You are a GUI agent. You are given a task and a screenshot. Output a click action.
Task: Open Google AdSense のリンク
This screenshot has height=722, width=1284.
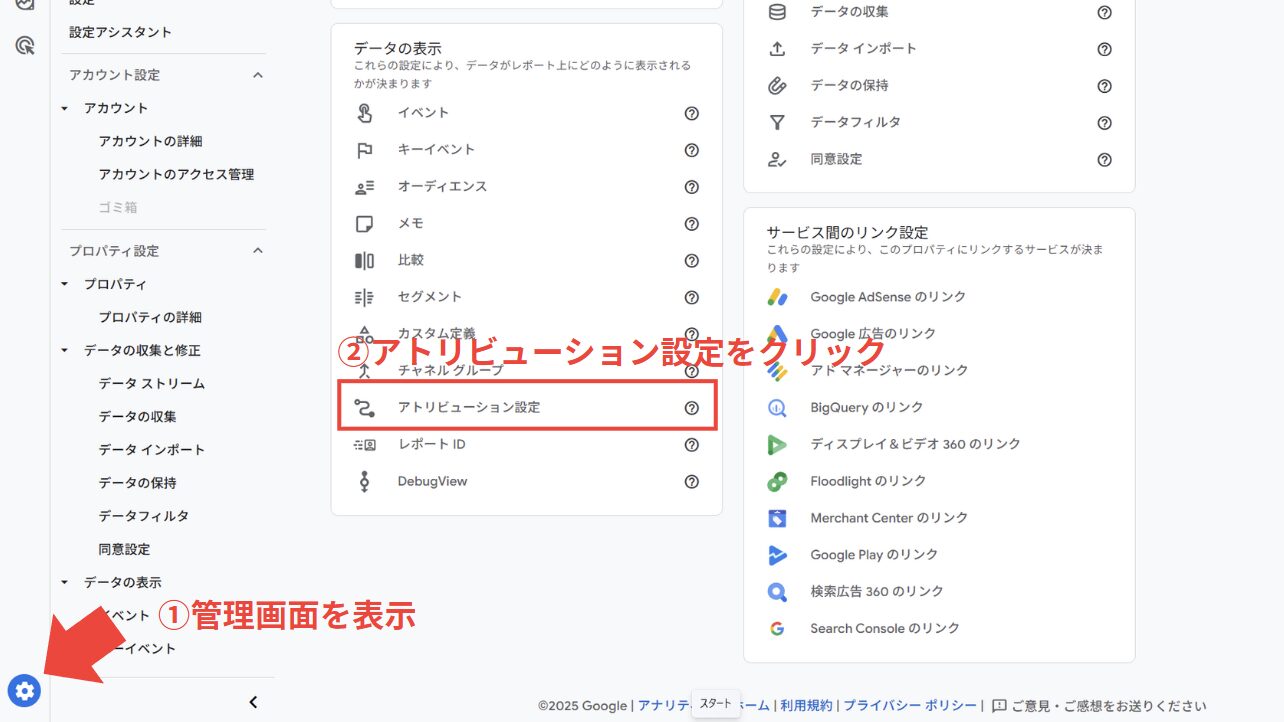coord(888,297)
